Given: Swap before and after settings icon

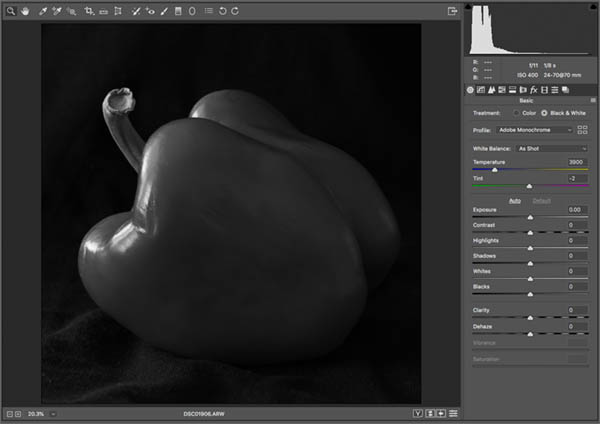Looking at the screenshot, I should tap(430, 413).
